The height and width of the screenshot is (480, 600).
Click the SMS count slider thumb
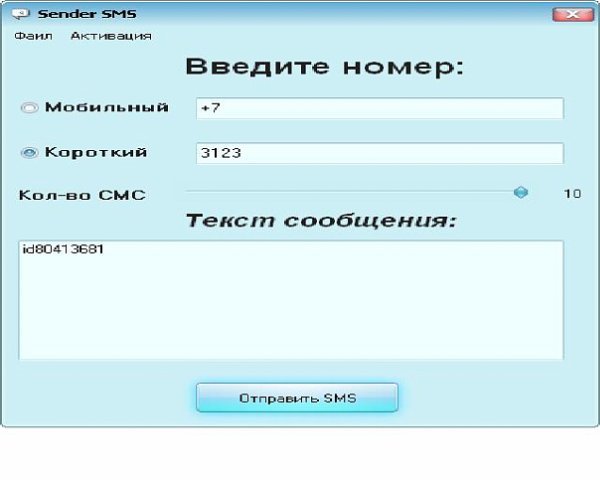pos(520,192)
